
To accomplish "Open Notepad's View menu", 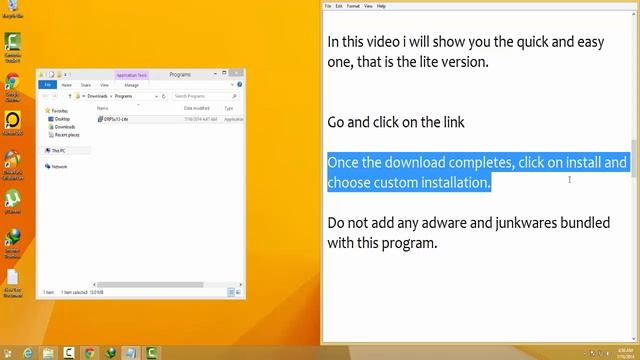I will [368, 6].
